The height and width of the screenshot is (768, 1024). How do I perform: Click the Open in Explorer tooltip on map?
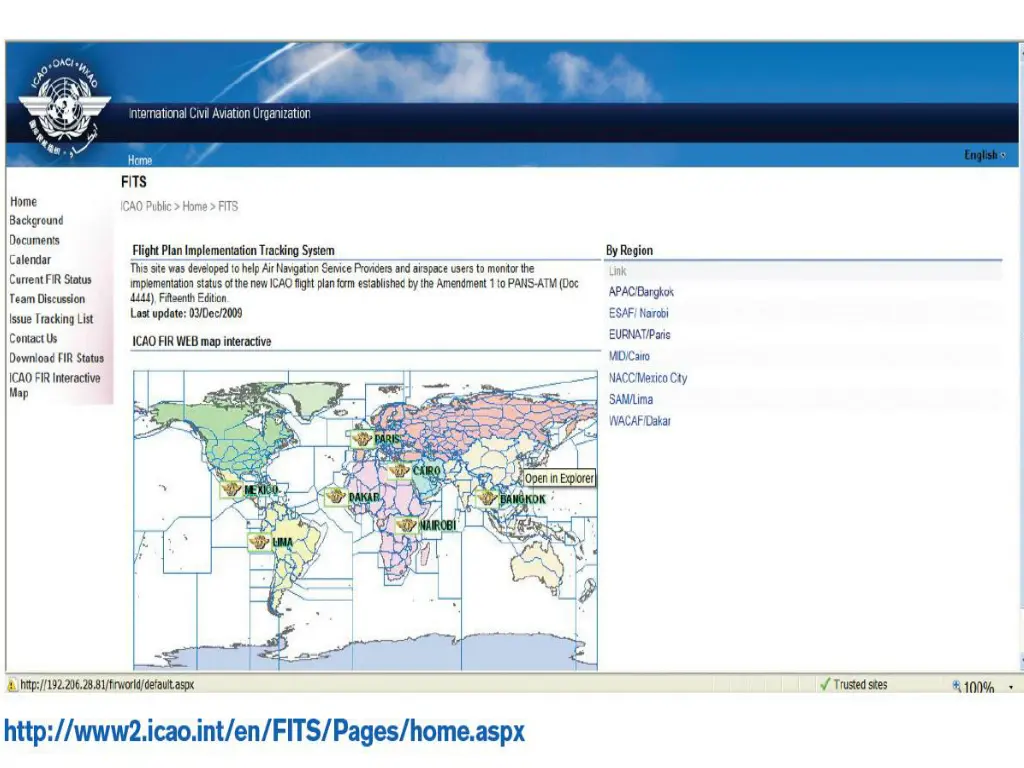(559, 479)
